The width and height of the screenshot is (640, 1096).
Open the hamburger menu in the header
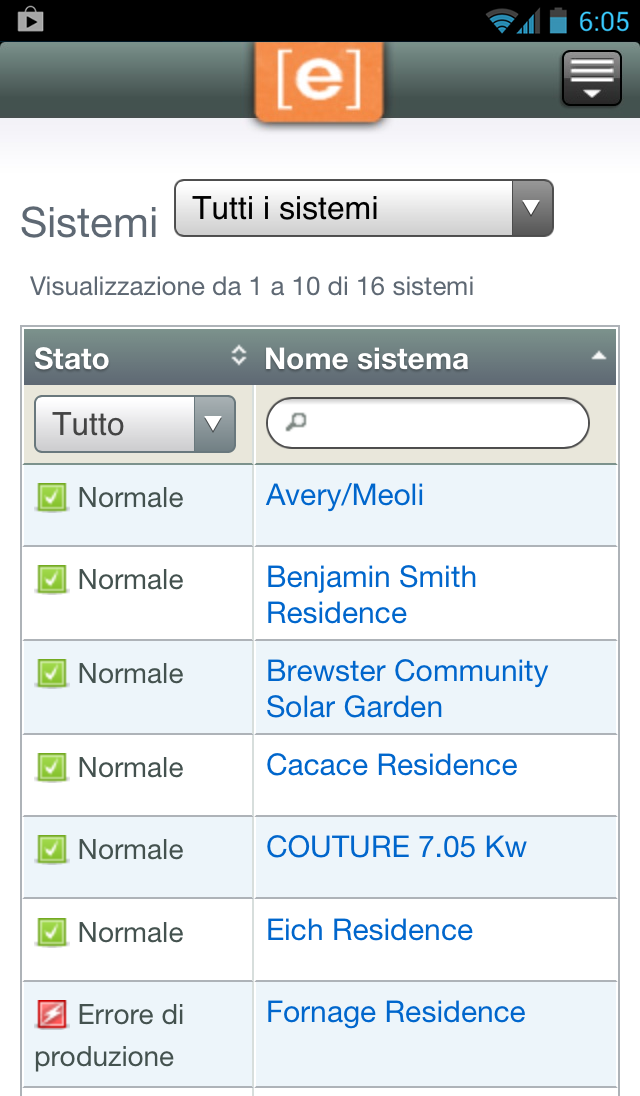(x=592, y=78)
